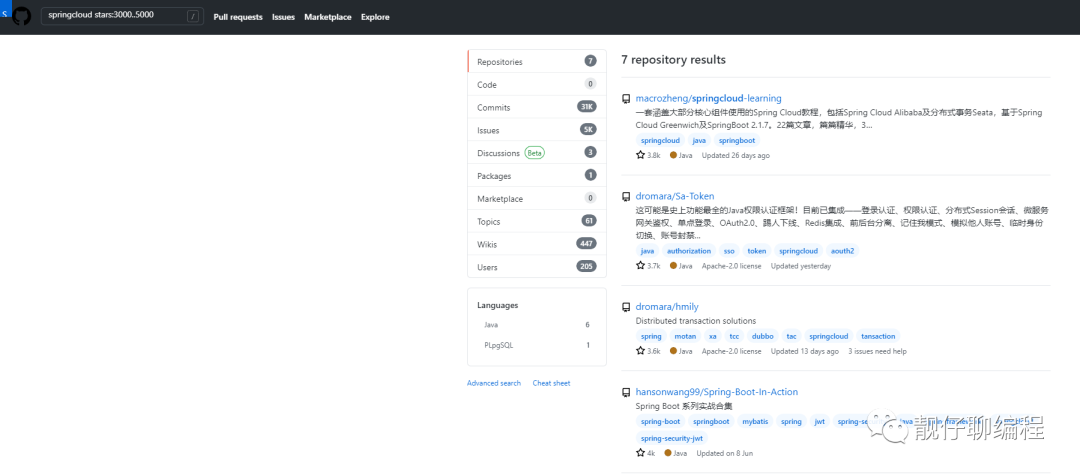Click the tcc topic tag
This screenshot has height=475, width=1080.
(x=734, y=336)
